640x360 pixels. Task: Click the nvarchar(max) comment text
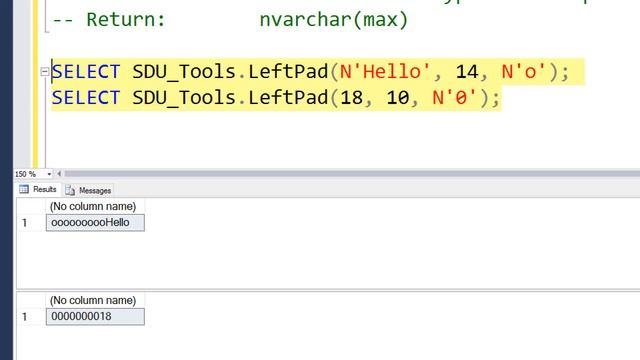point(334,20)
